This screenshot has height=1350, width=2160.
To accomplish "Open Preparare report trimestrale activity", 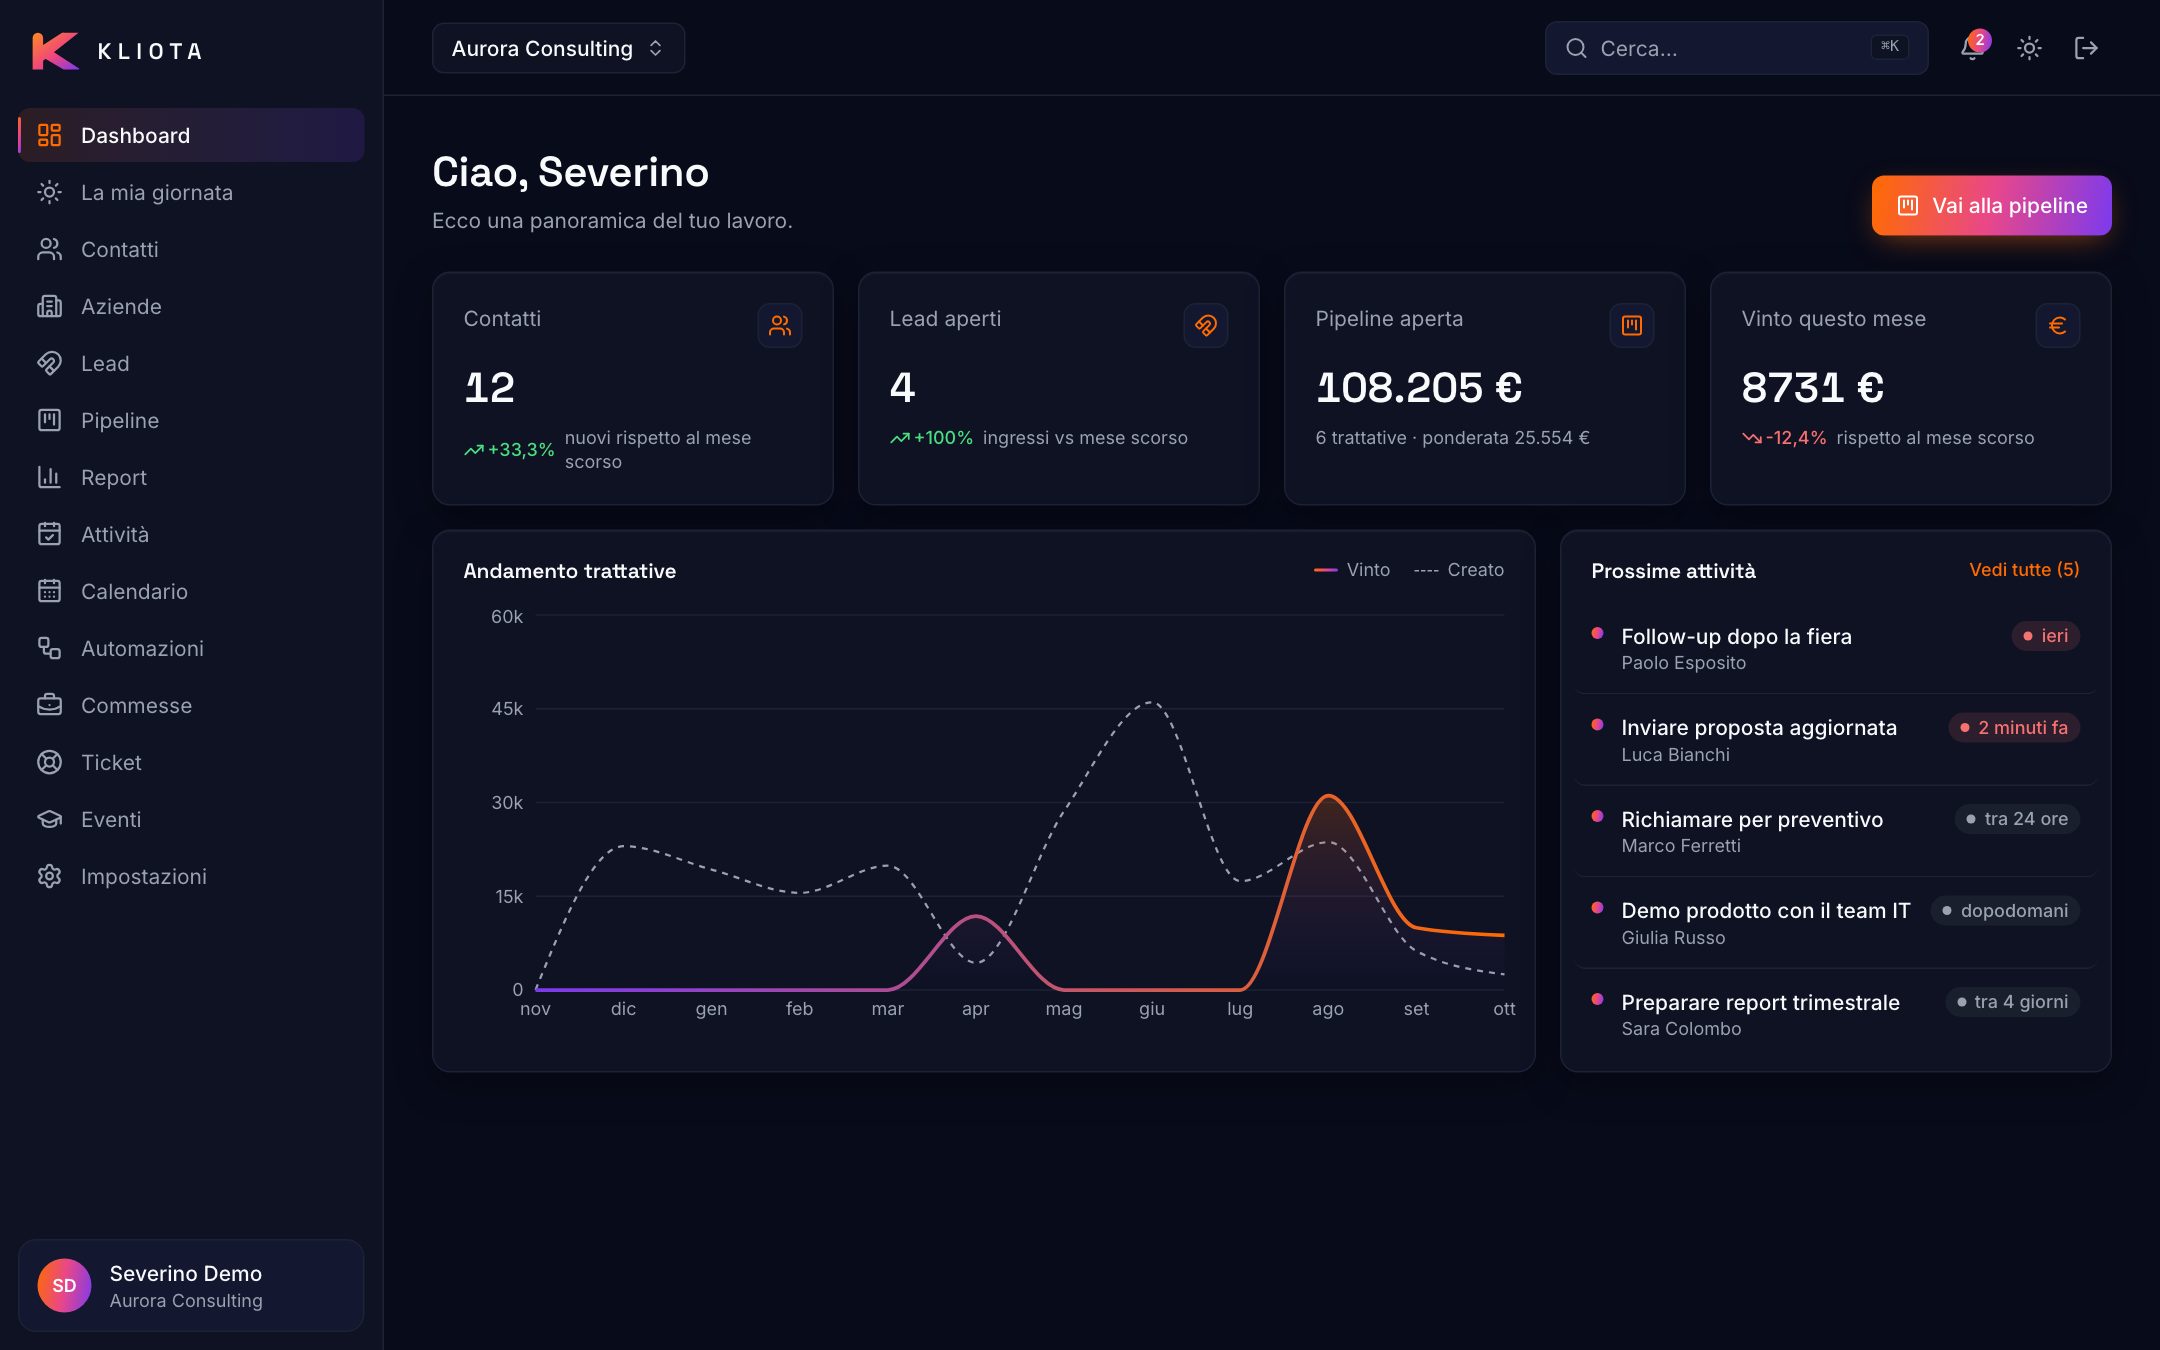I will point(1835,1014).
